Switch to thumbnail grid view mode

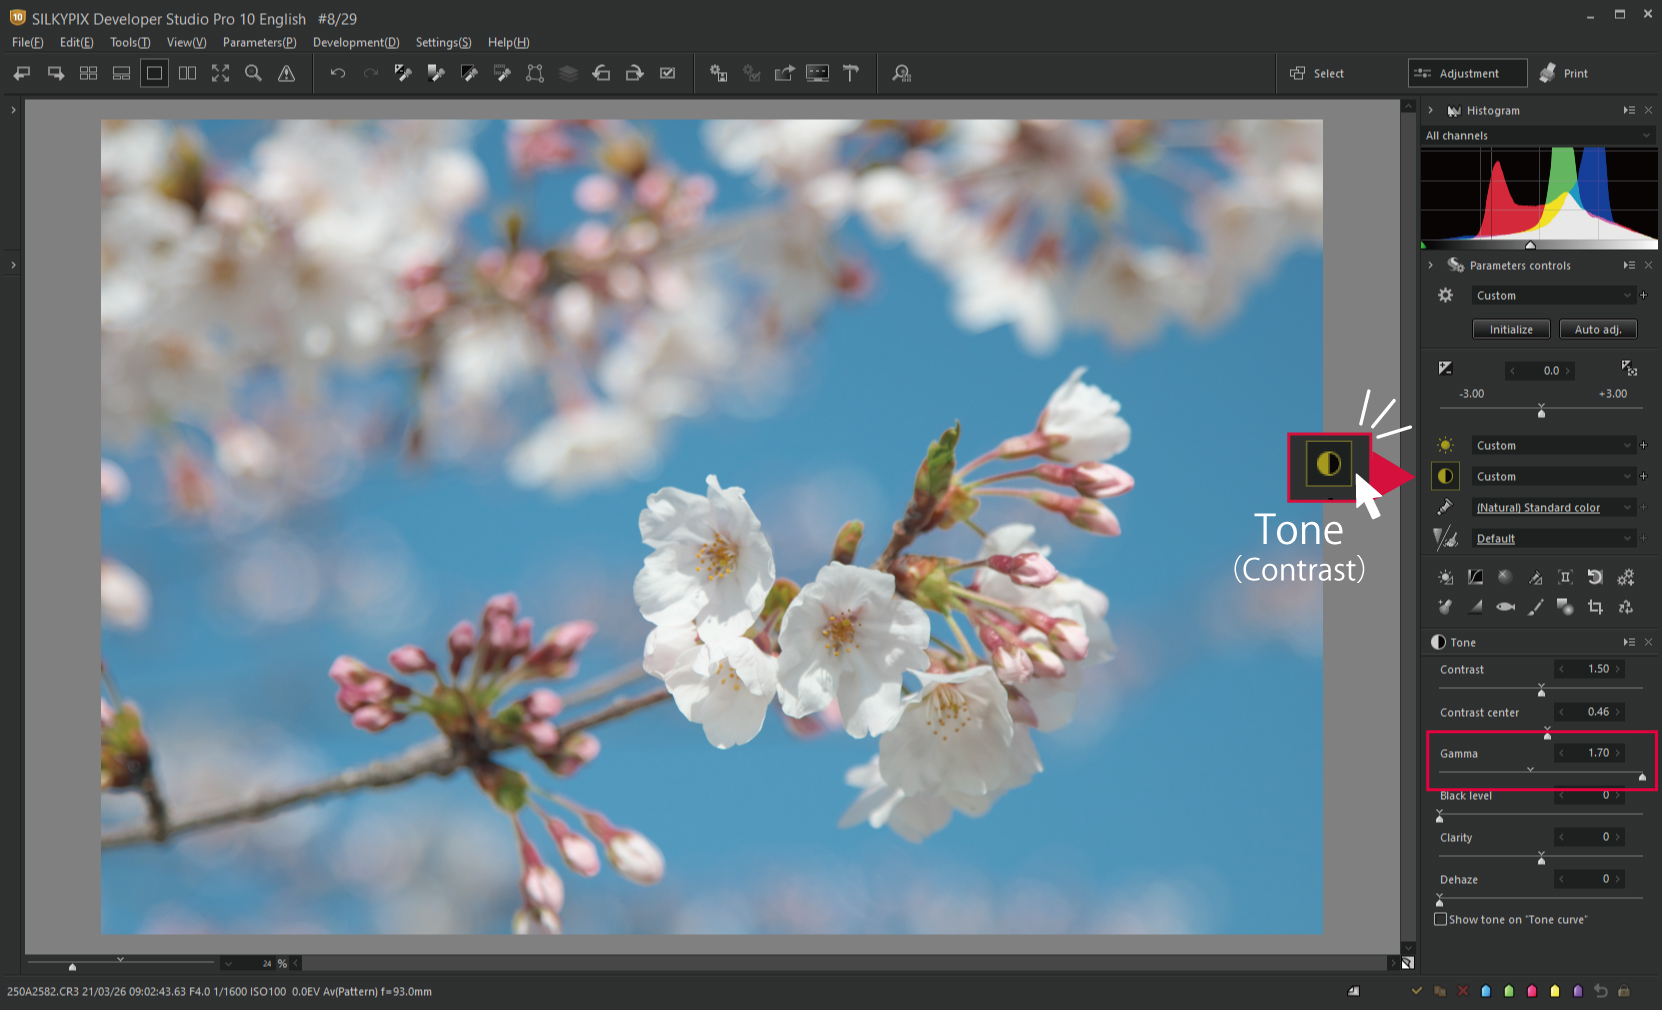coord(88,73)
